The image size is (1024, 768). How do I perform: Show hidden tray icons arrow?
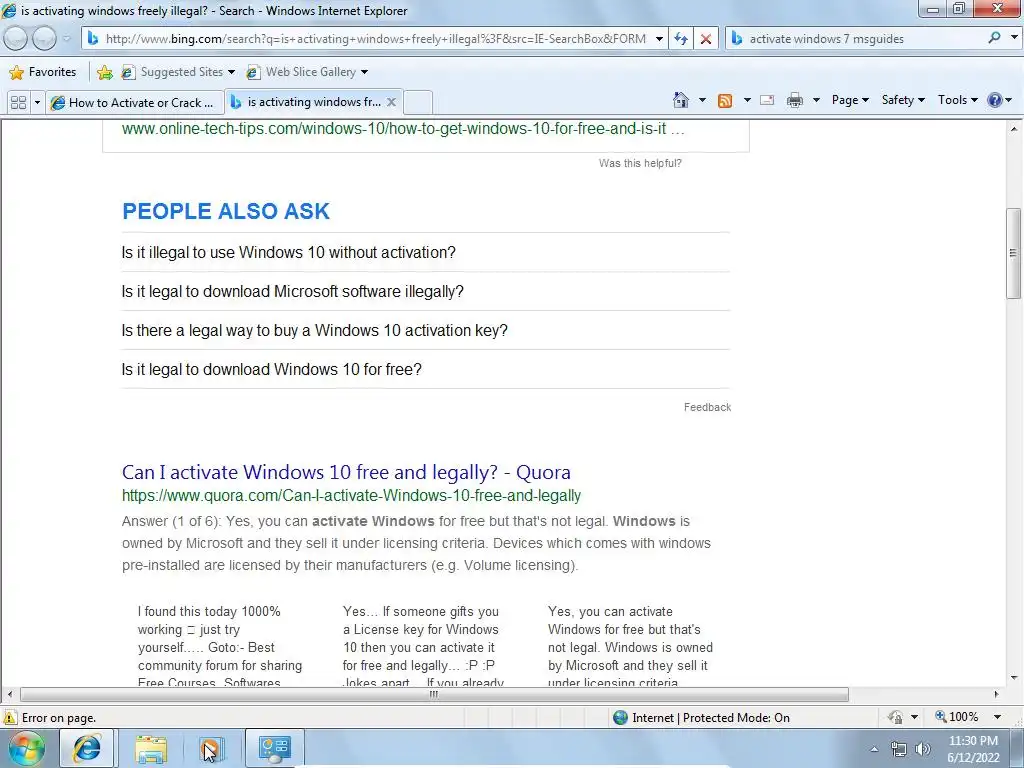pyautogui.click(x=874, y=749)
